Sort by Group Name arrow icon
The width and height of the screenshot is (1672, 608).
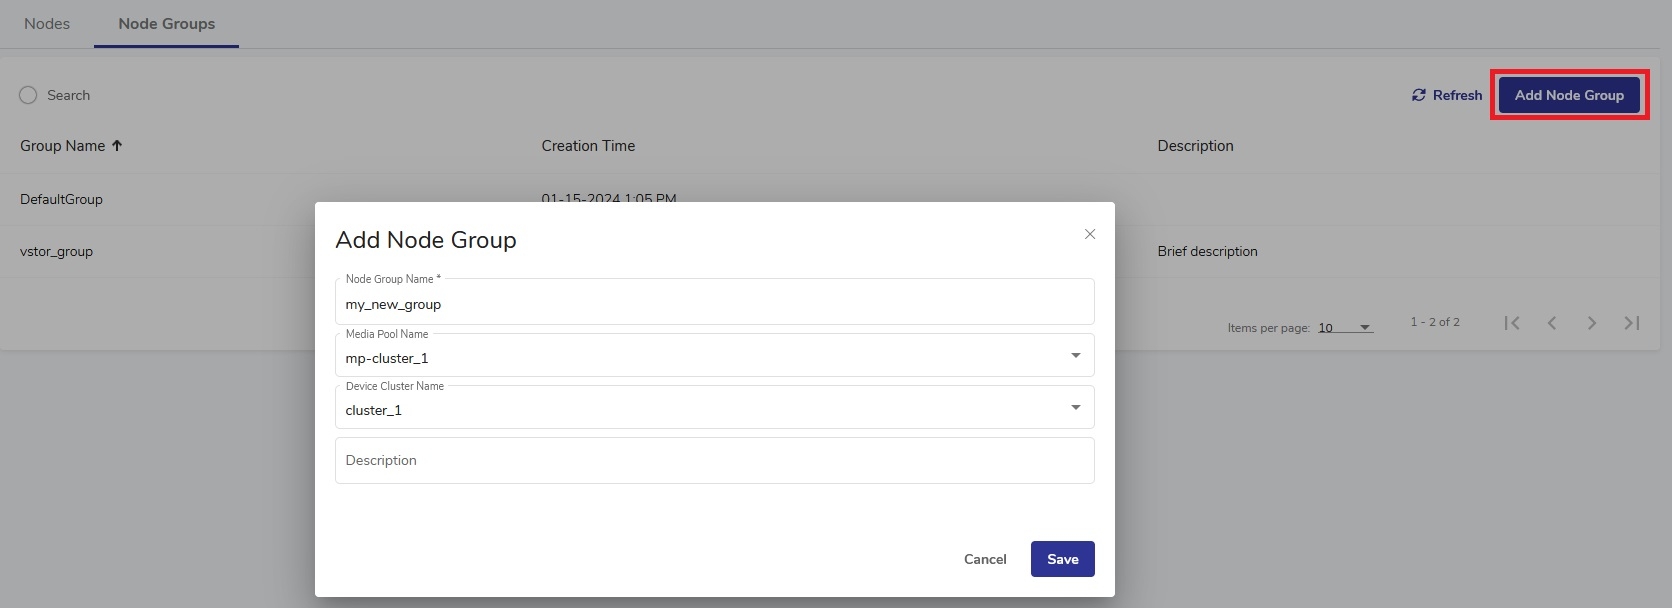tap(117, 146)
